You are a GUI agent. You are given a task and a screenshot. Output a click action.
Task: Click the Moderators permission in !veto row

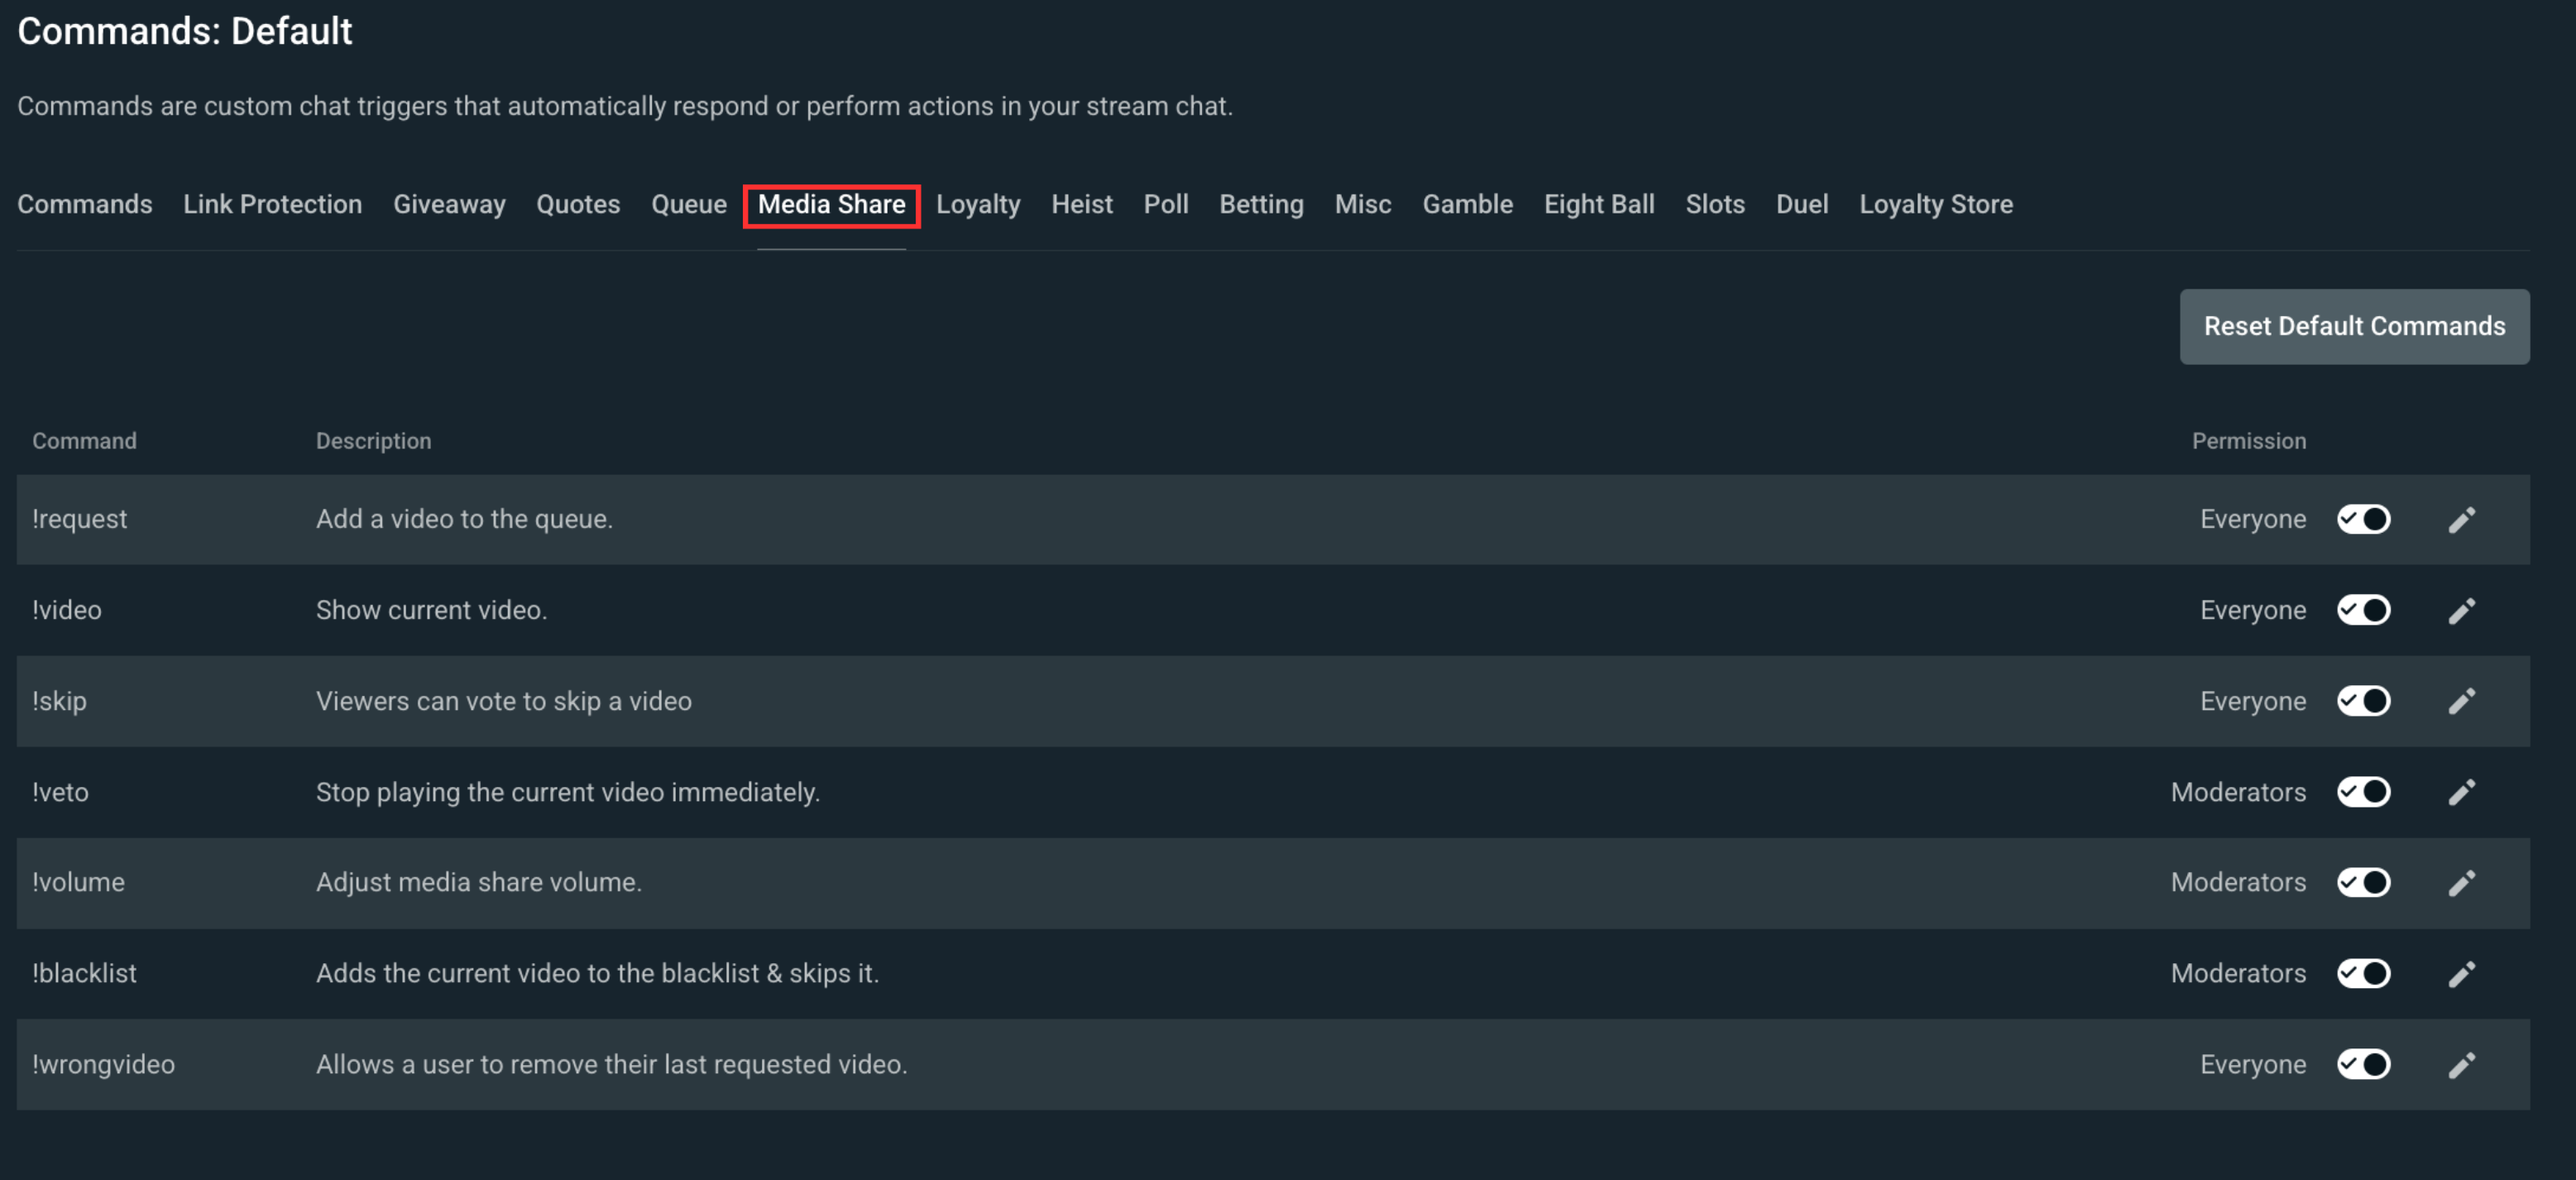[2238, 793]
